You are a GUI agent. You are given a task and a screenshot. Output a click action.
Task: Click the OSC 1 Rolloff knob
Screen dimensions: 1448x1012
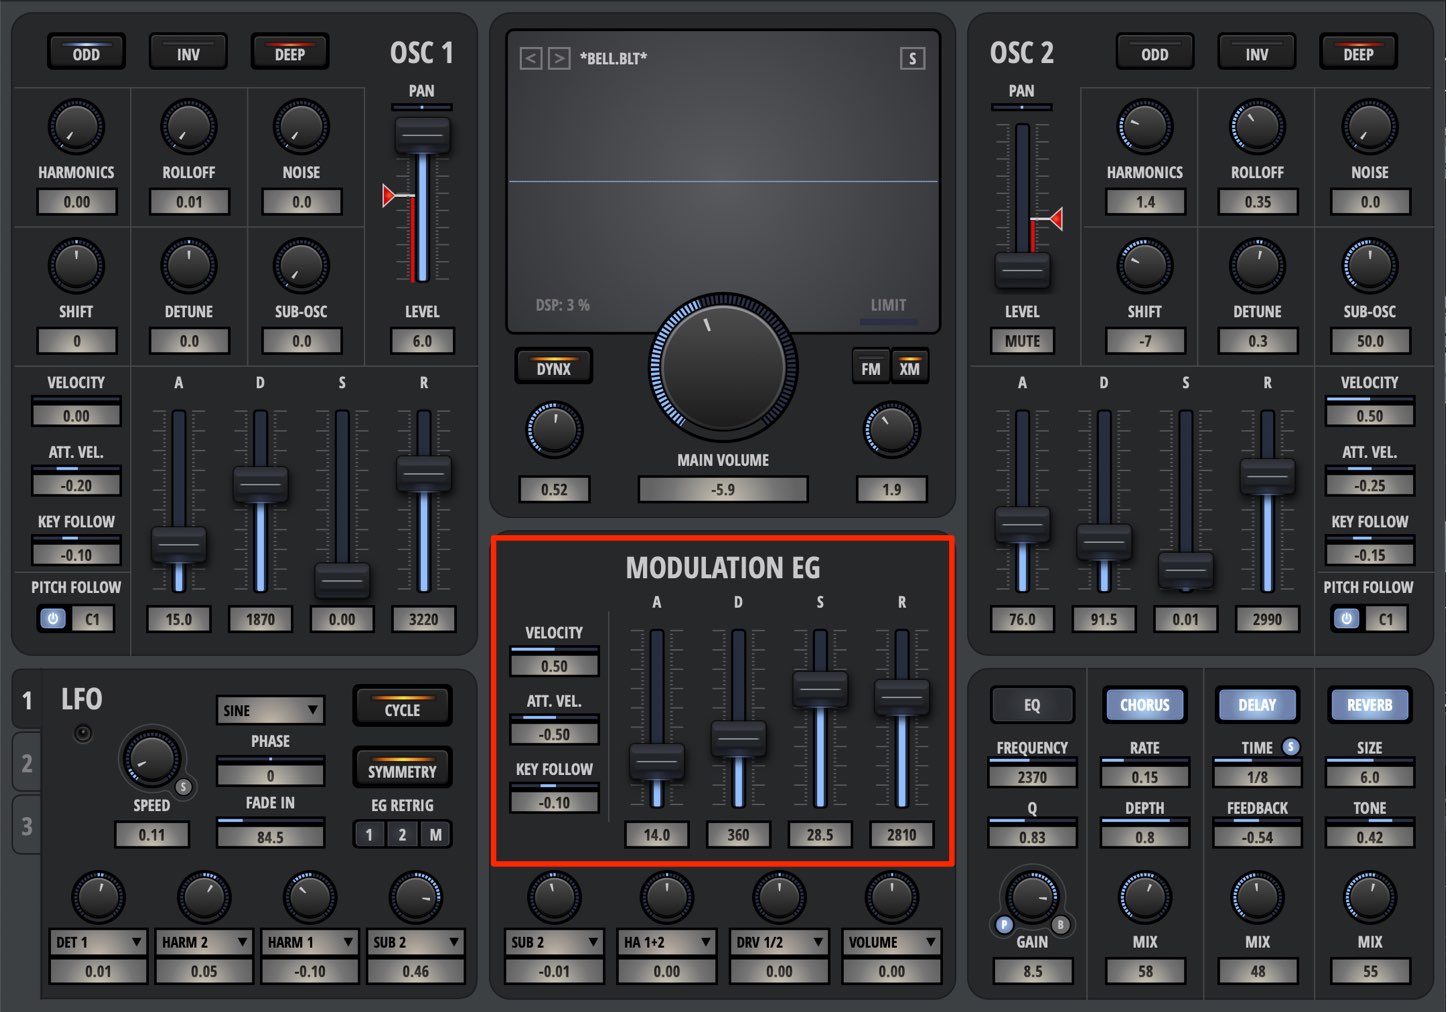tap(188, 127)
